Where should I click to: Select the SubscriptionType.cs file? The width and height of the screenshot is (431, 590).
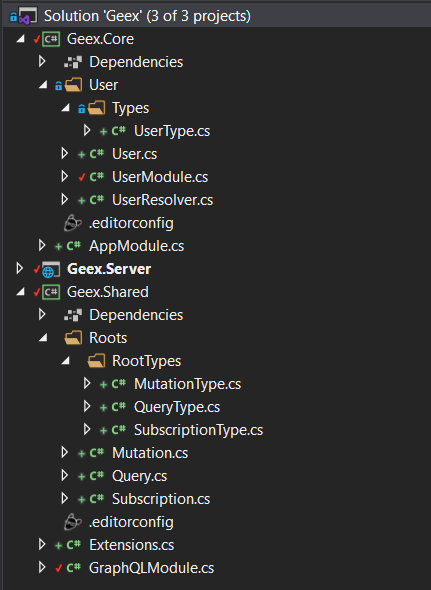pos(198,430)
